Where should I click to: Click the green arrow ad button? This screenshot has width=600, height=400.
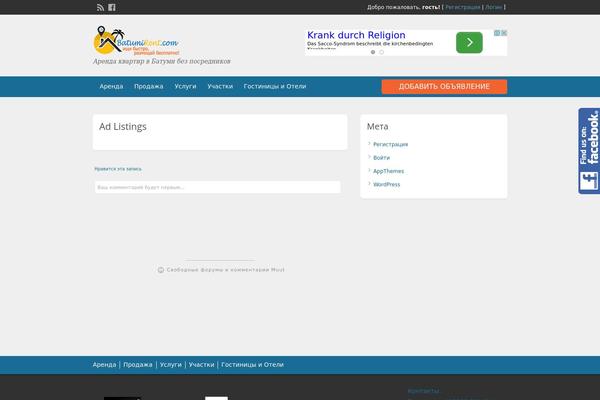(469, 42)
